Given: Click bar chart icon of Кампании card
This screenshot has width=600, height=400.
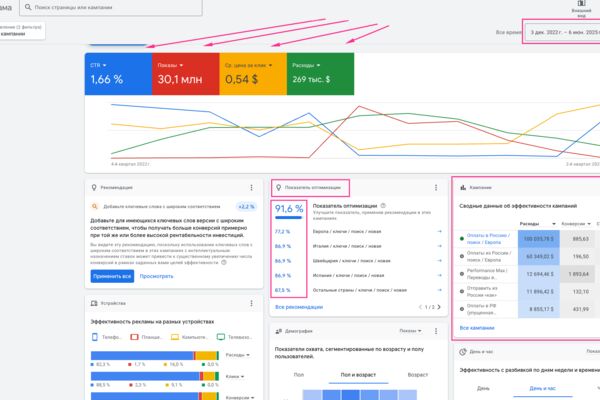Looking at the screenshot, I should [463, 188].
